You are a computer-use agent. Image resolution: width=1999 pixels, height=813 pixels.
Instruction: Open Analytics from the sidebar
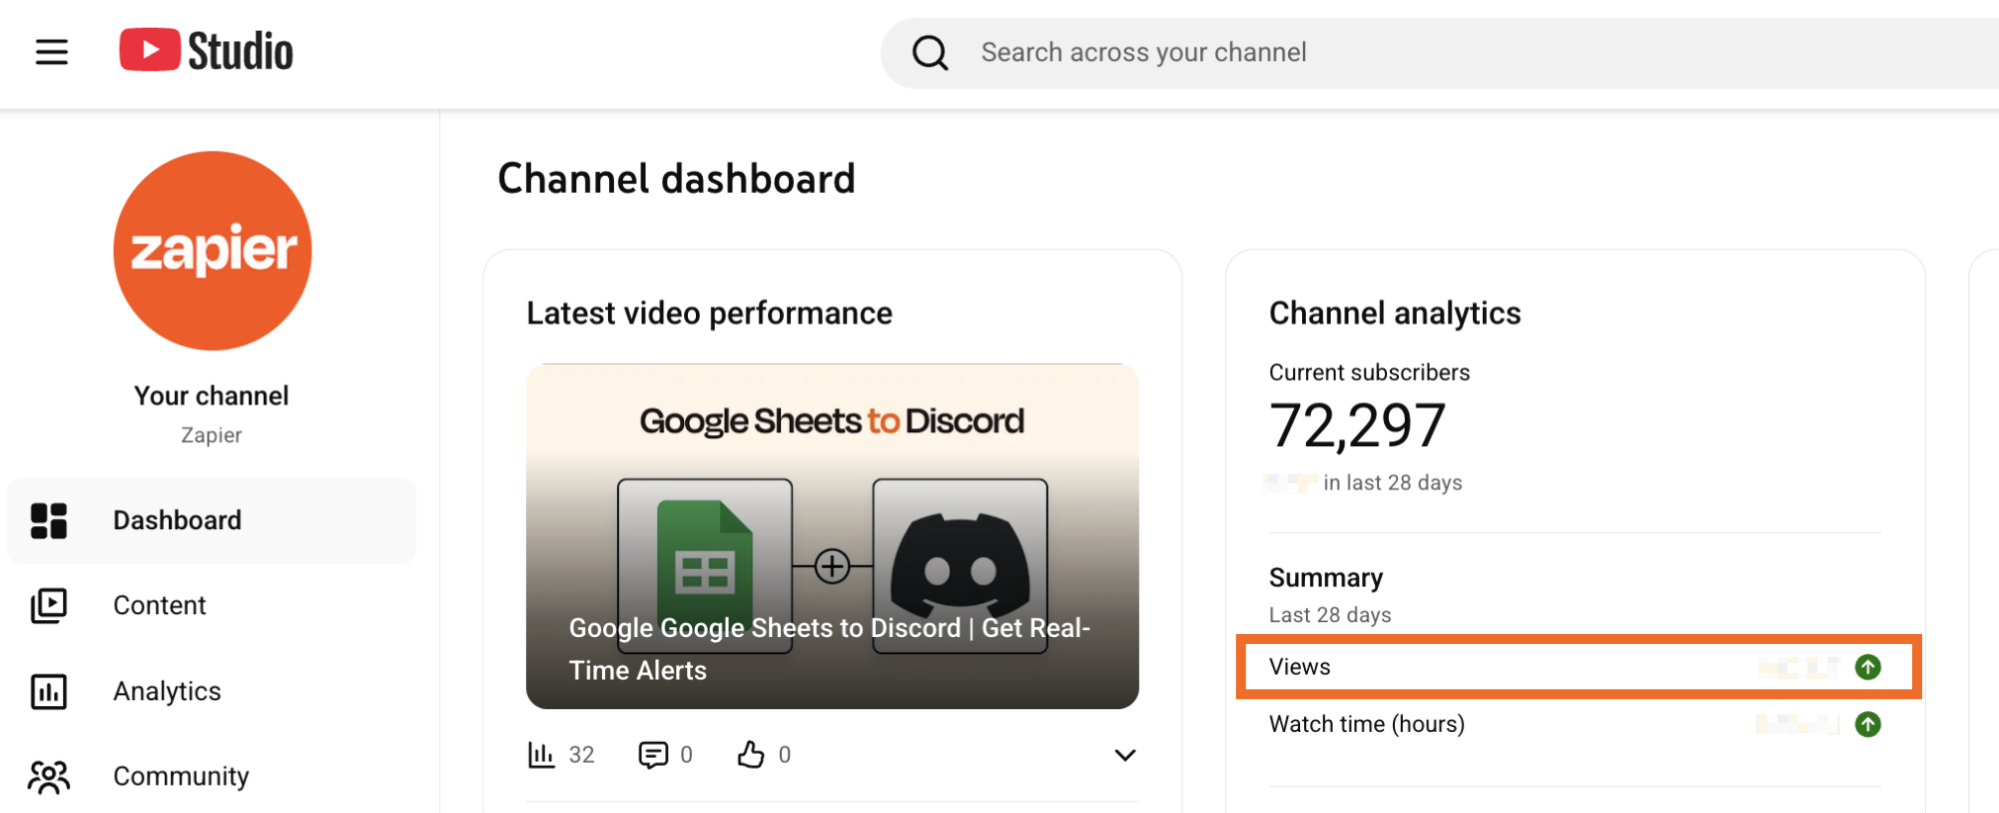coord(167,691)
